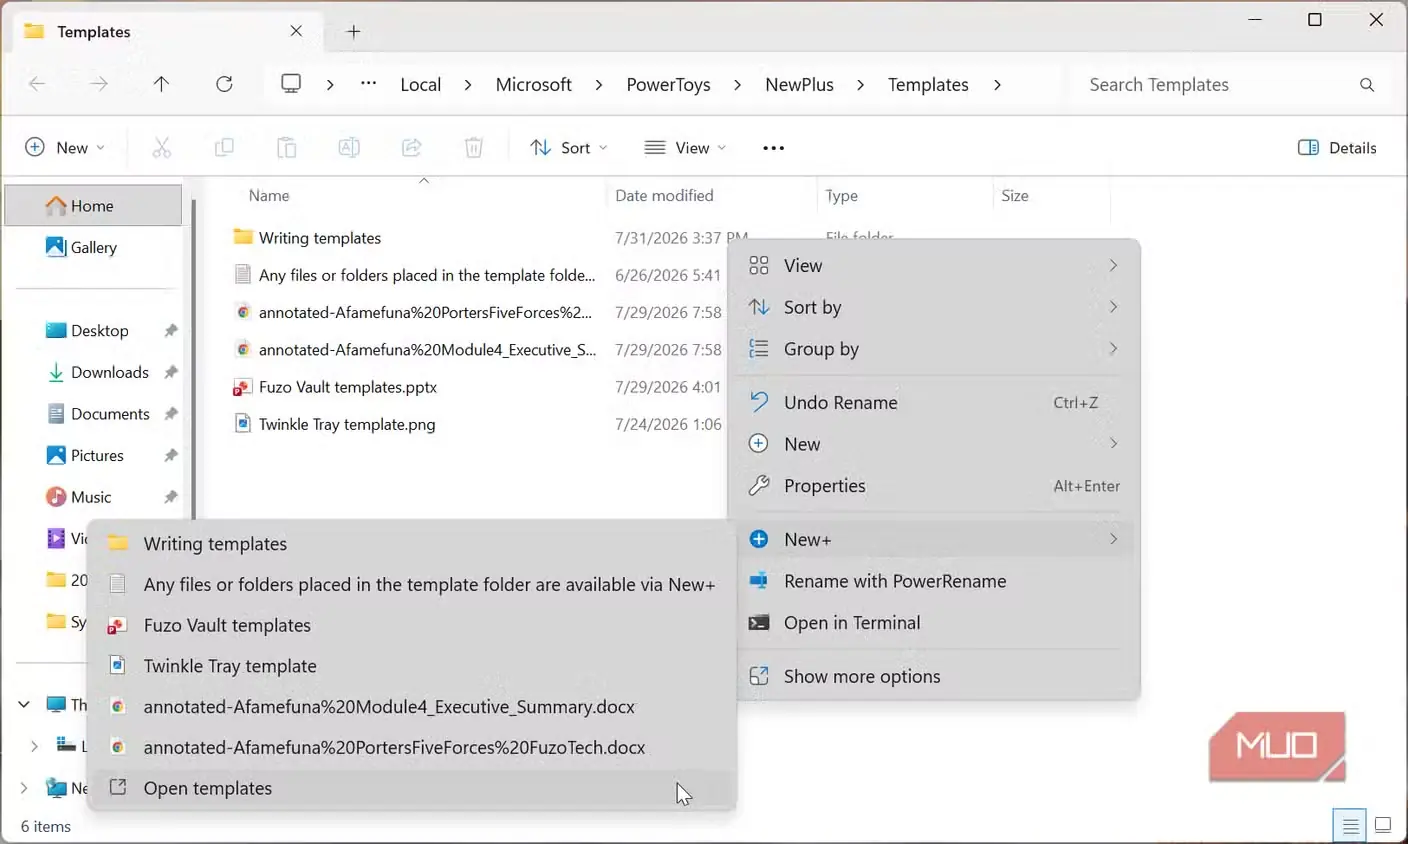Click the Copy toolbar icon

[x=224, y=148]
